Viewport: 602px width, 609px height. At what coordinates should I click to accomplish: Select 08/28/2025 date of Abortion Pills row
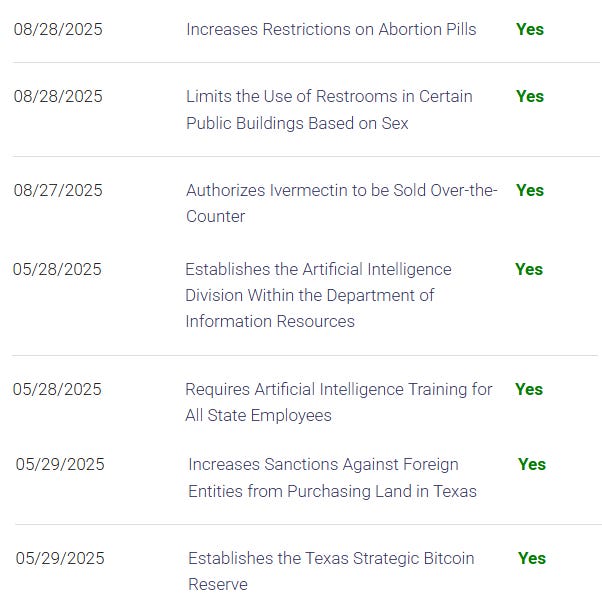pos(58,30)
